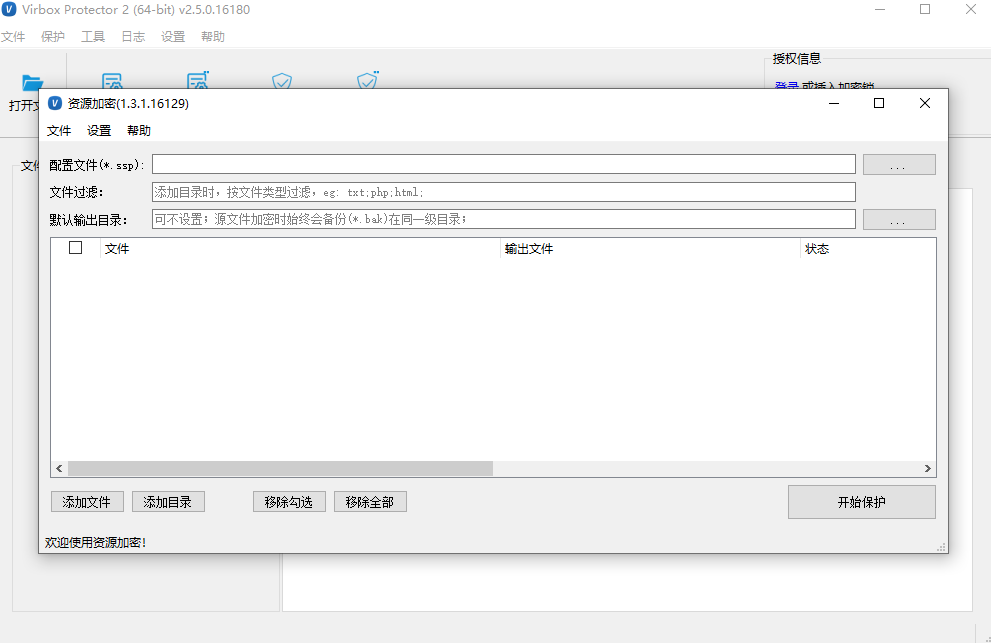Click the scroll-left arrow of file list
The height and width of the screenshot is (643, 991).
click(59, 468)
